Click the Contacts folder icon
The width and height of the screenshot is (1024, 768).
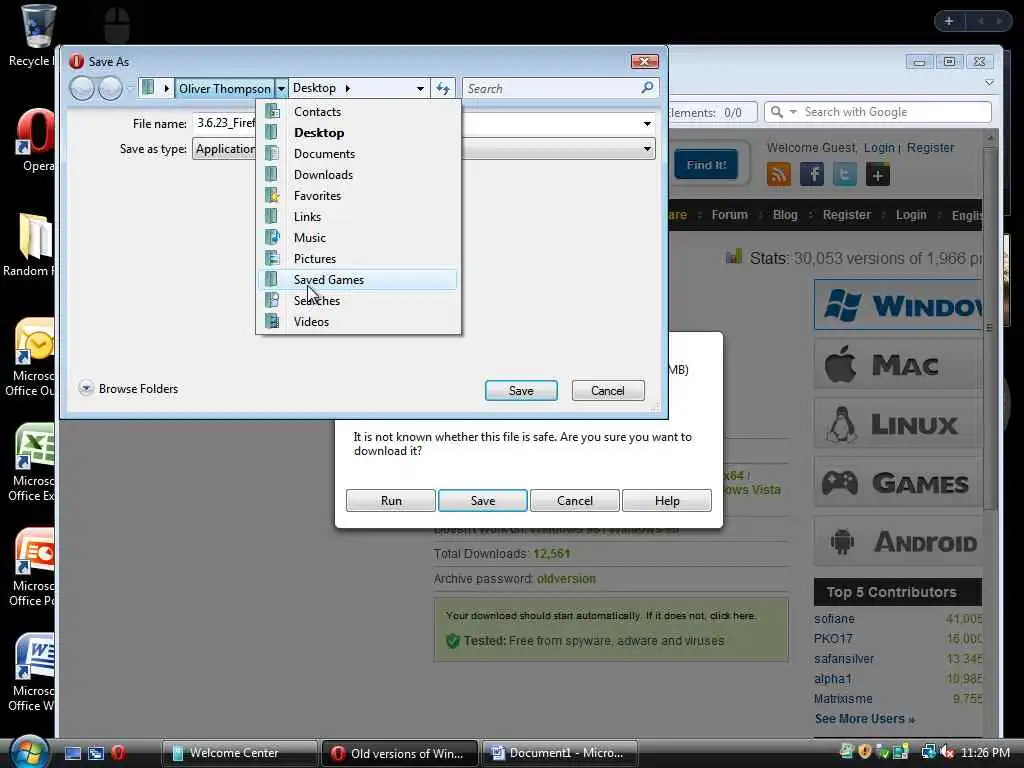point(272,111)
